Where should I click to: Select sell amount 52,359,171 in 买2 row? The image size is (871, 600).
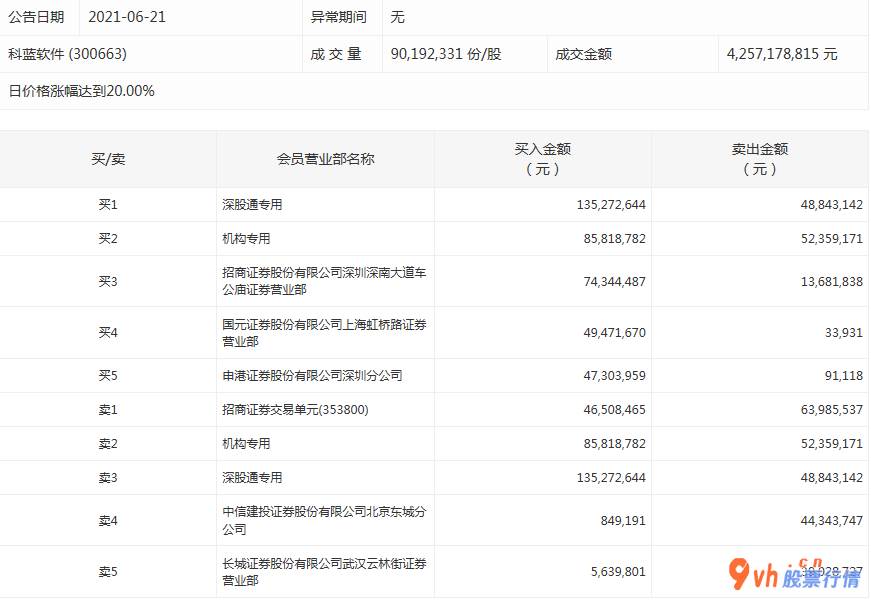coord(832,238)
